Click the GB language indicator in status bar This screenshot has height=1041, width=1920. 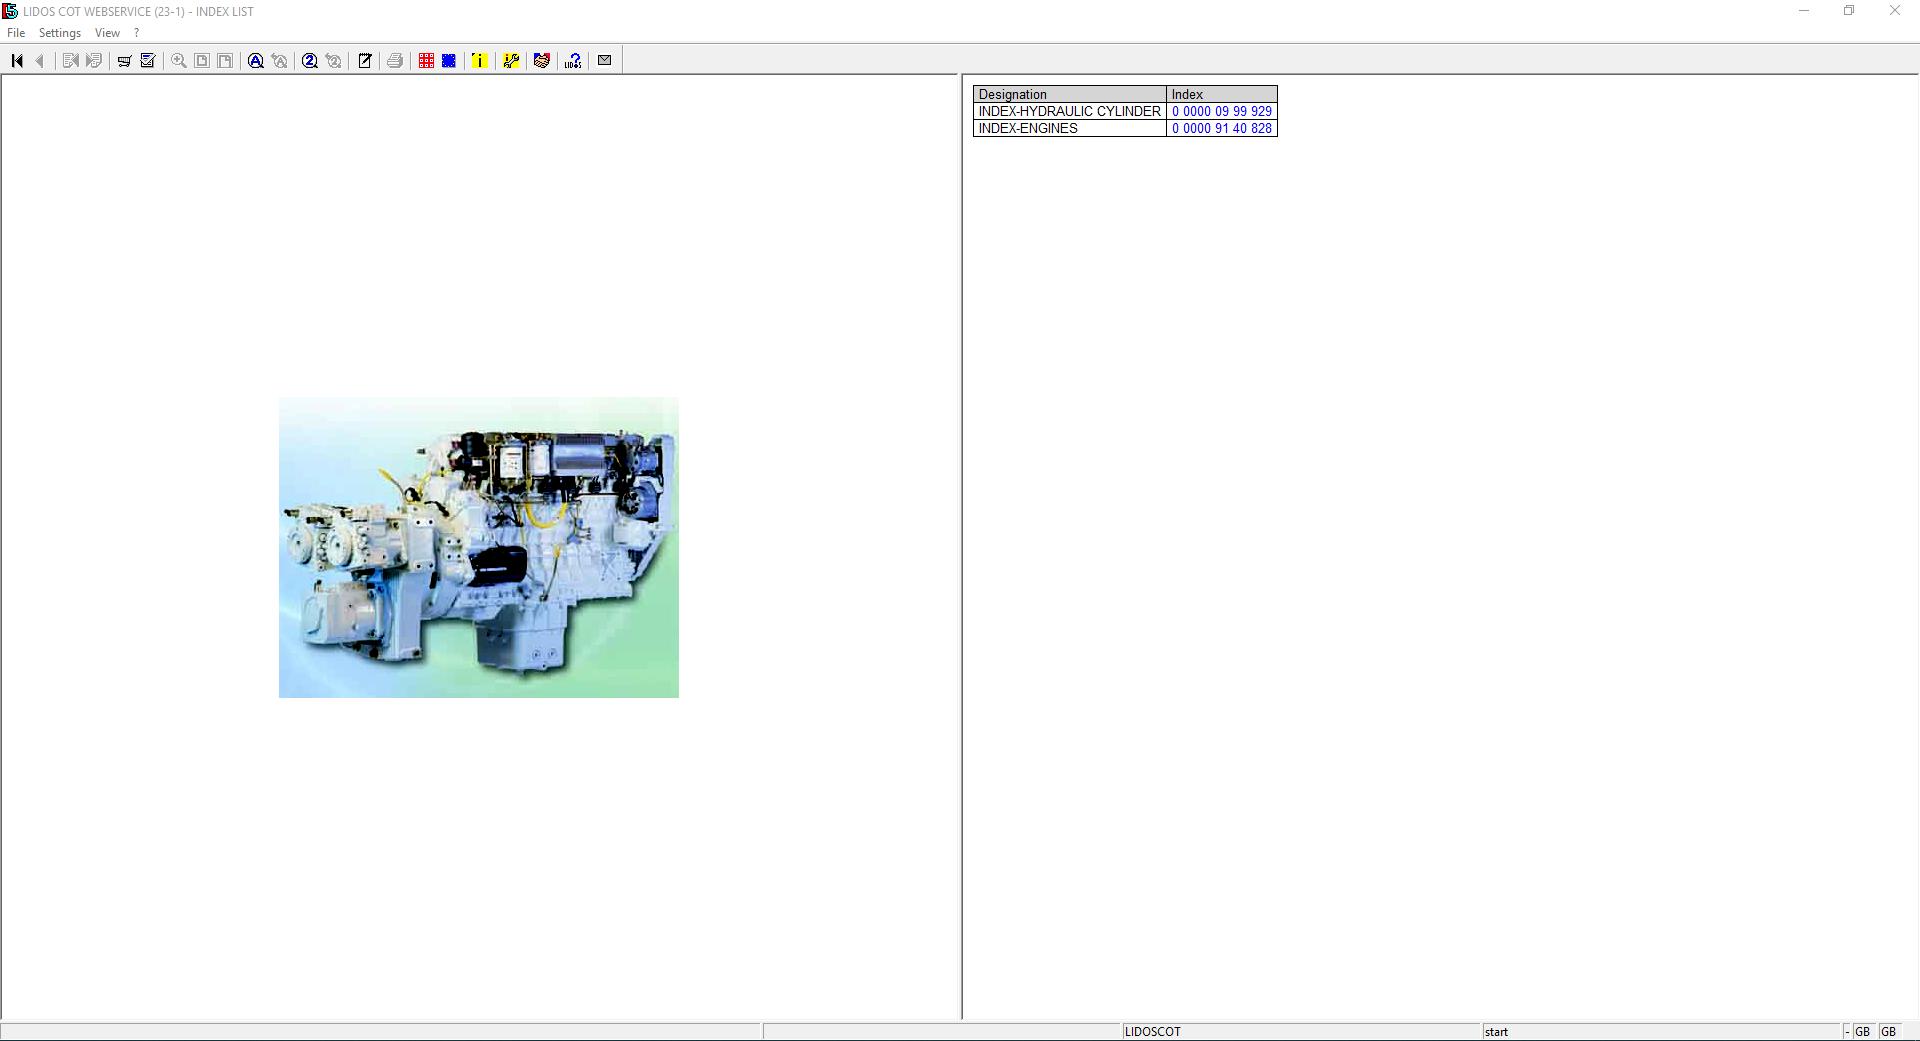(1863, 1031)
